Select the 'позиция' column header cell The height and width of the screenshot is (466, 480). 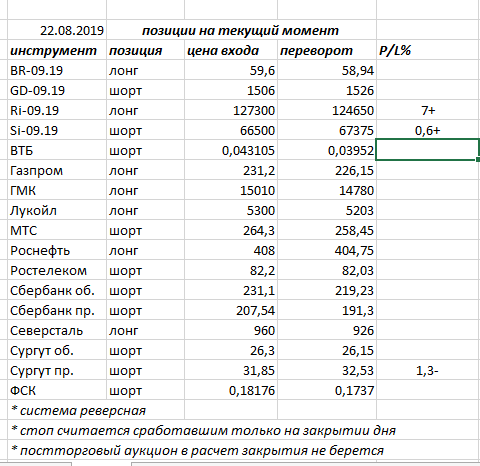145,50
